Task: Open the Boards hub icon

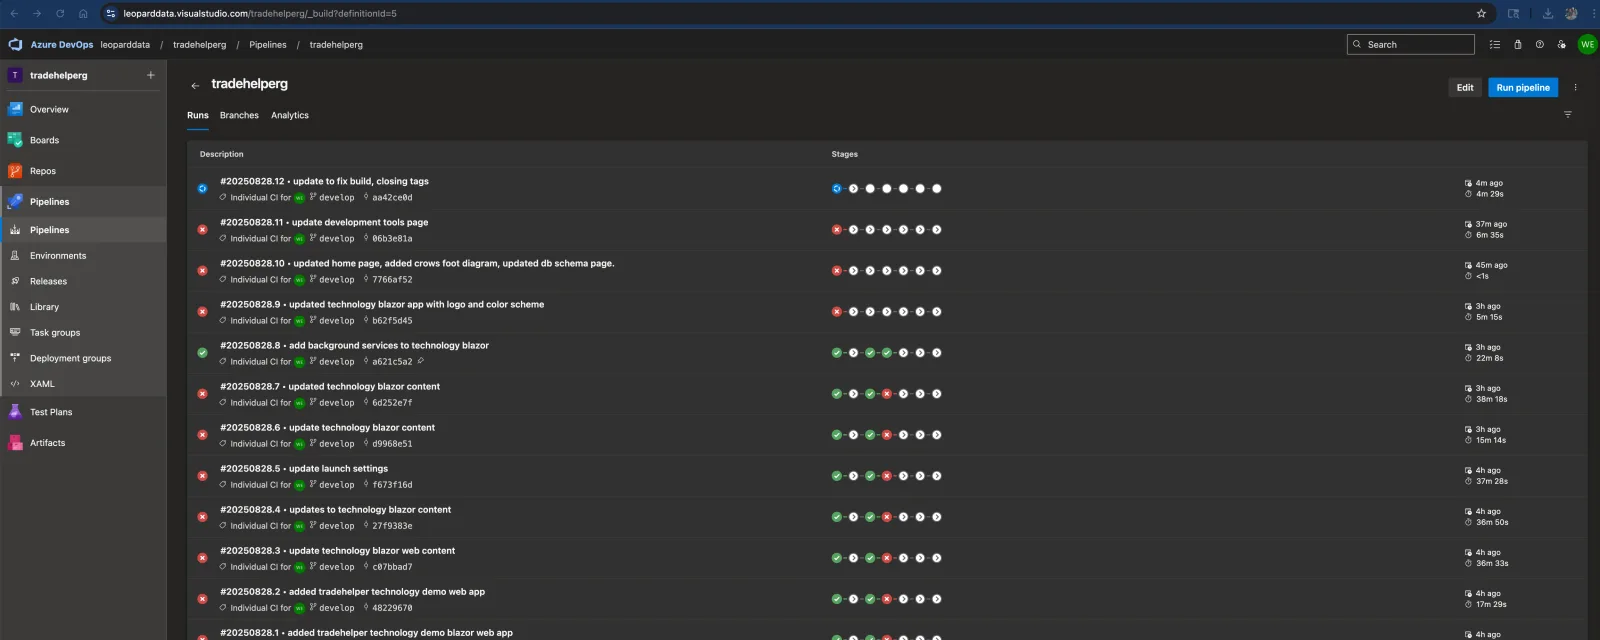Action: (15, 140)
